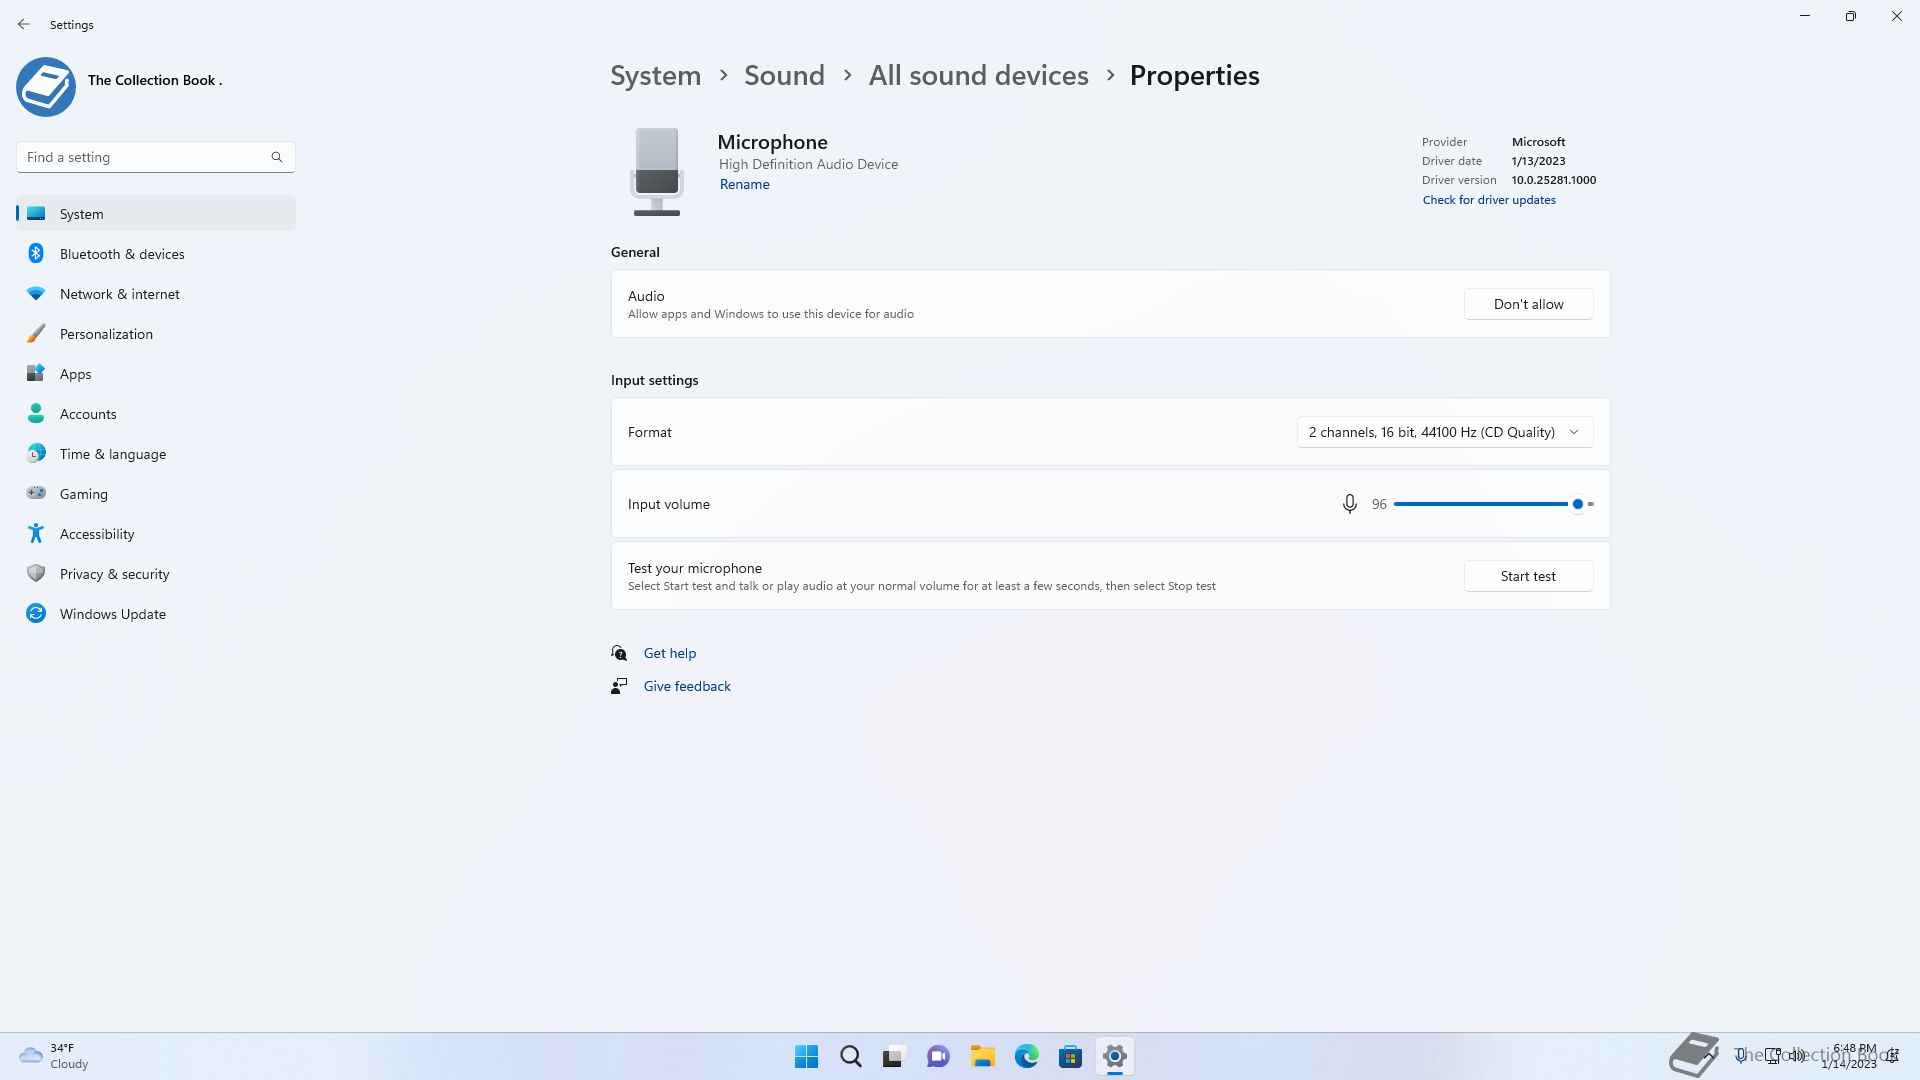
Task: Click the Find a setting search box
Action: 145,157
